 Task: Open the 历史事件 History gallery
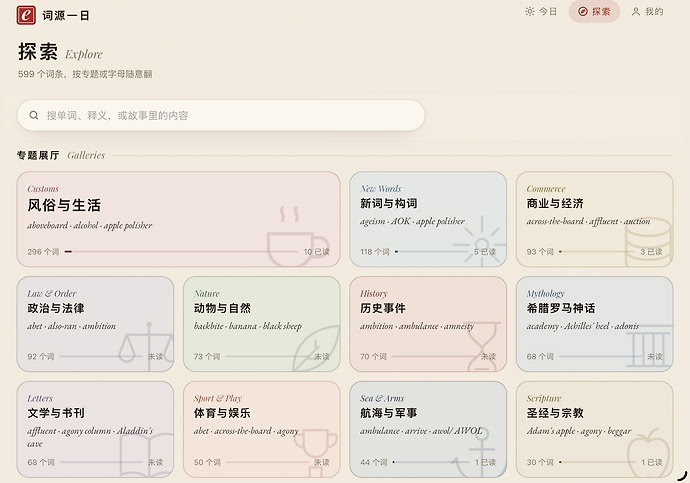click(x=428, y=324)
